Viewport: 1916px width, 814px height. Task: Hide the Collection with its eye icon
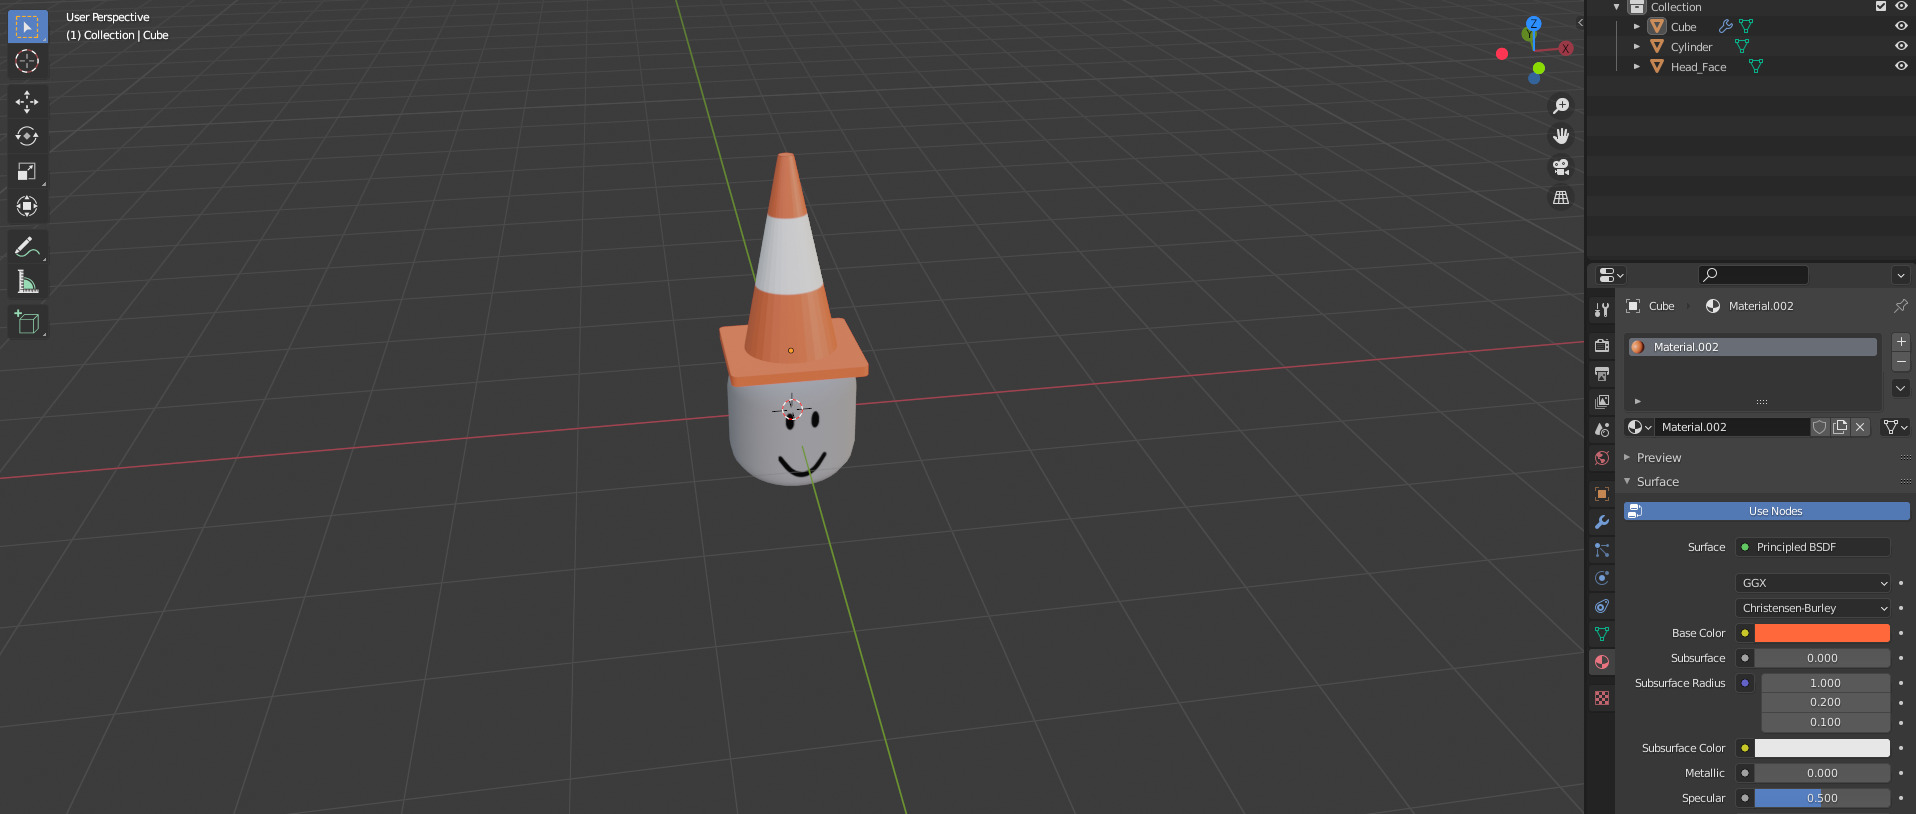[x=1901, y=6]
